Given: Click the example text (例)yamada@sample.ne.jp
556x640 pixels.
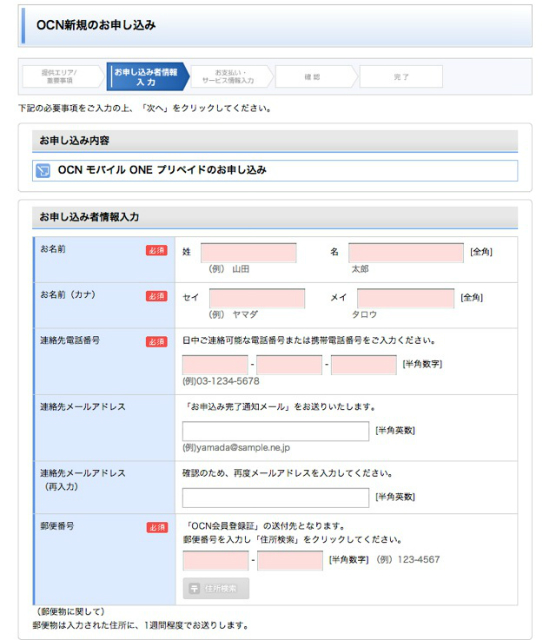Looking at the screenshot, I should click(236, 448).
